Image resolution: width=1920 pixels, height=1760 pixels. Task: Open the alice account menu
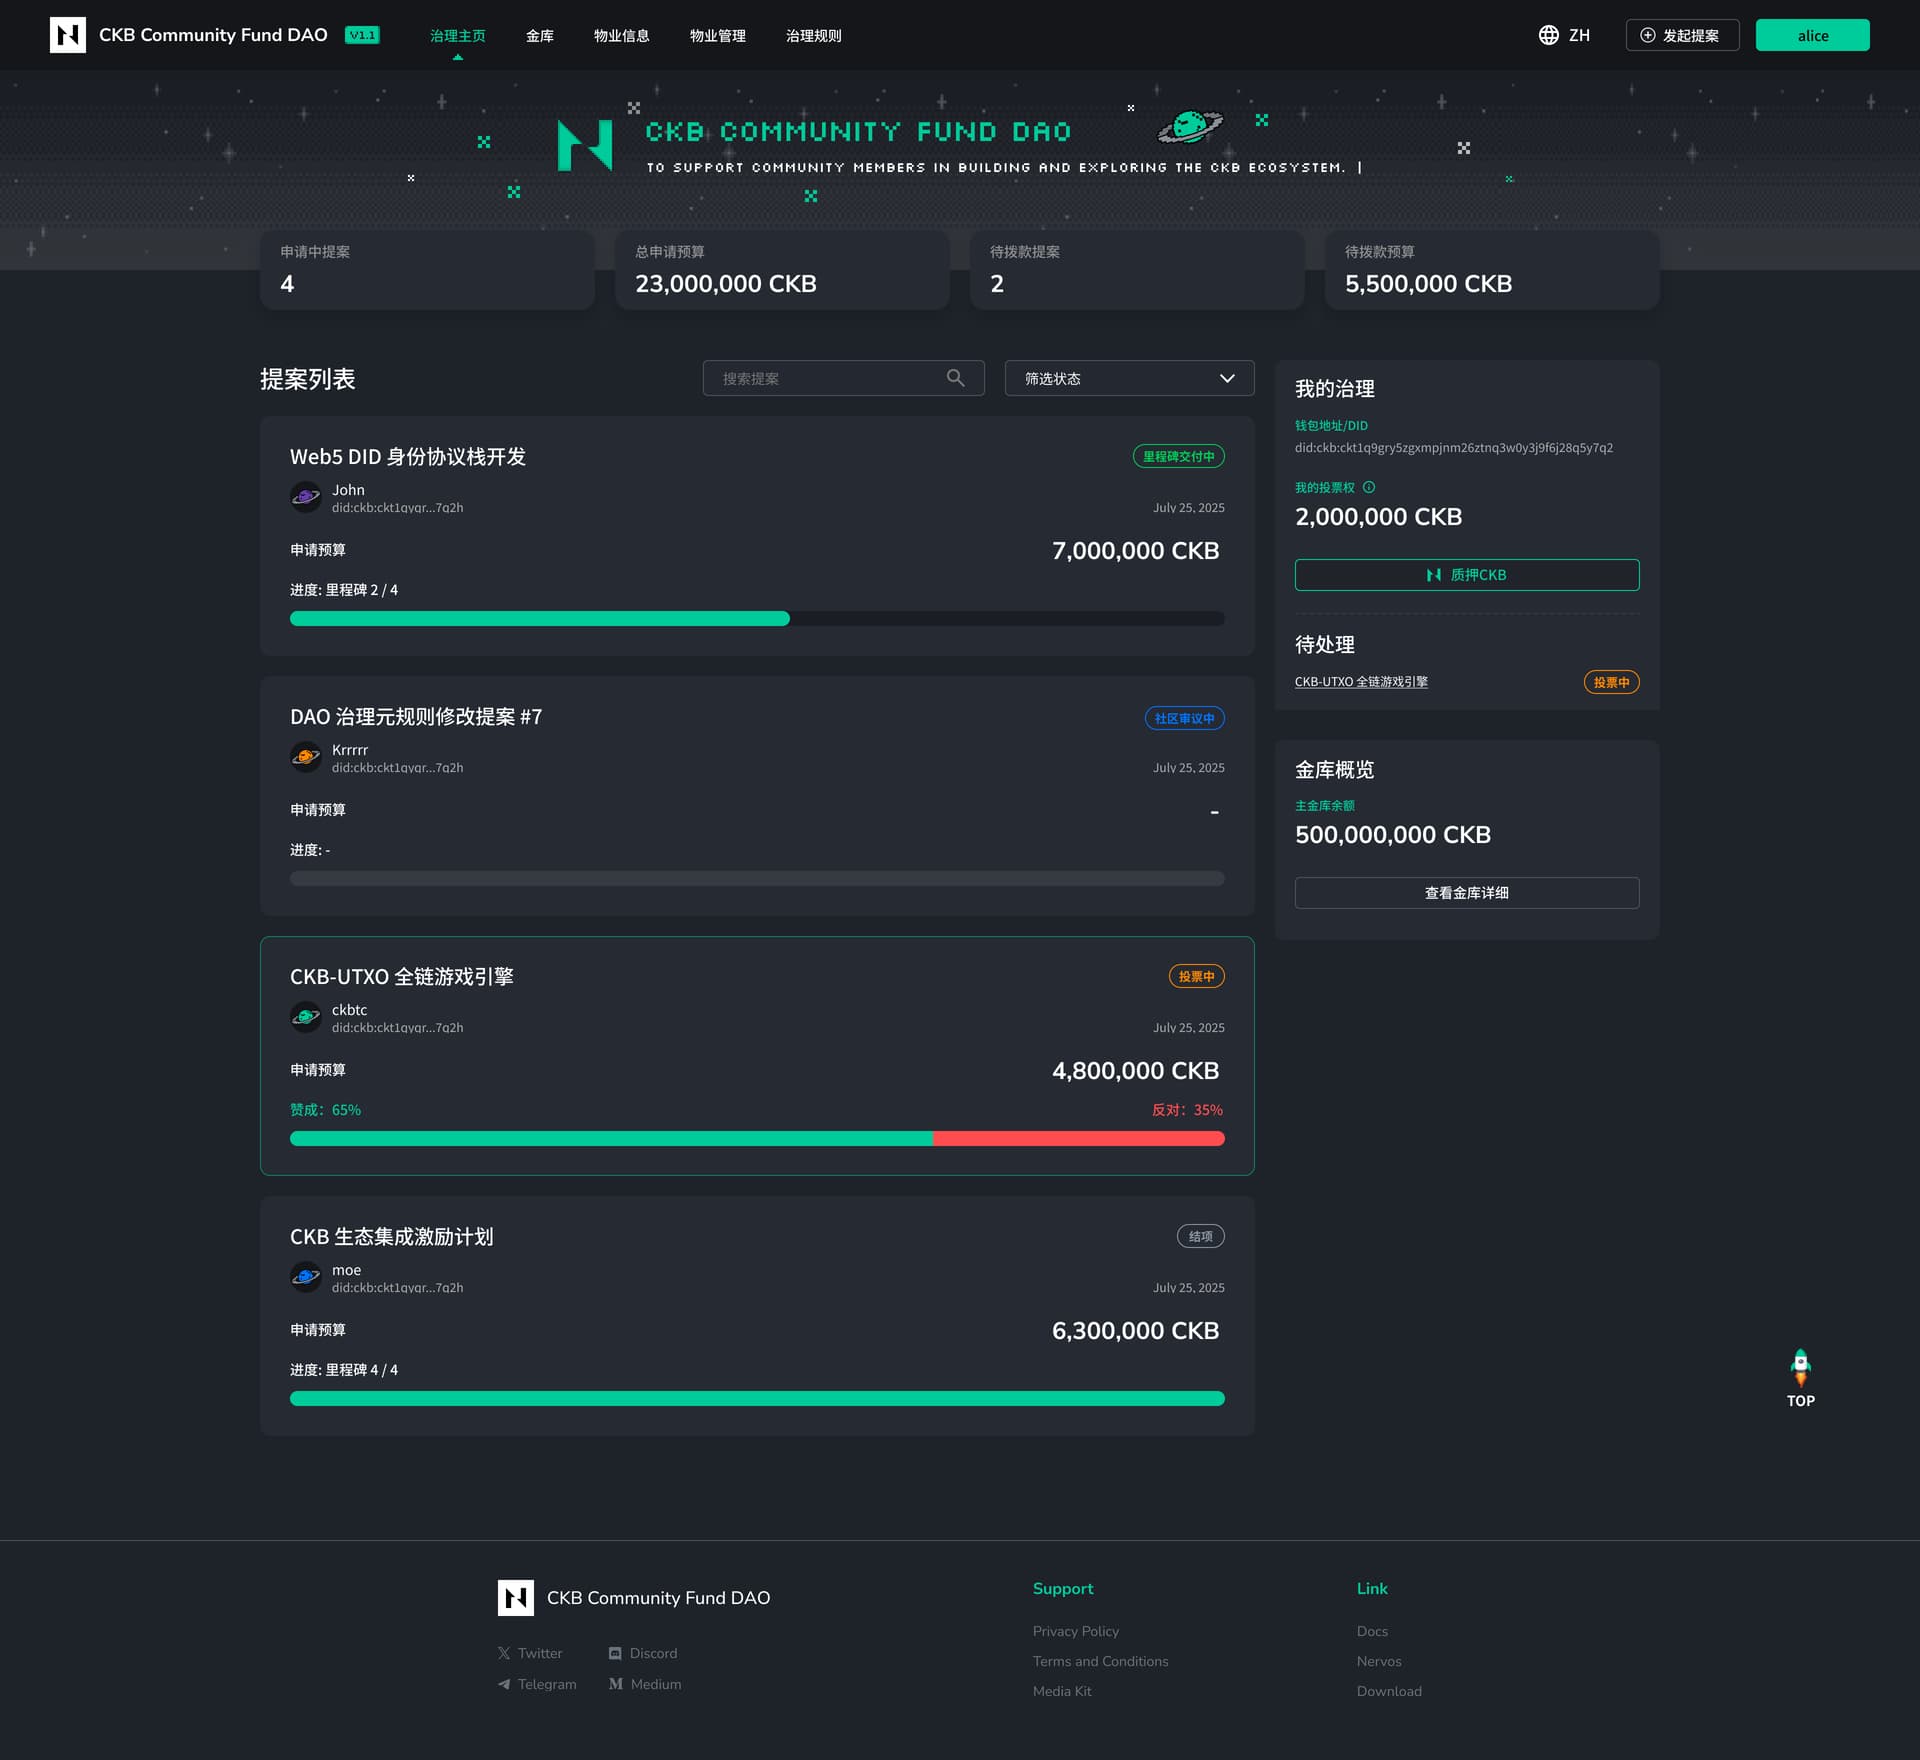pyautogui.click(x=1812, y=35)
